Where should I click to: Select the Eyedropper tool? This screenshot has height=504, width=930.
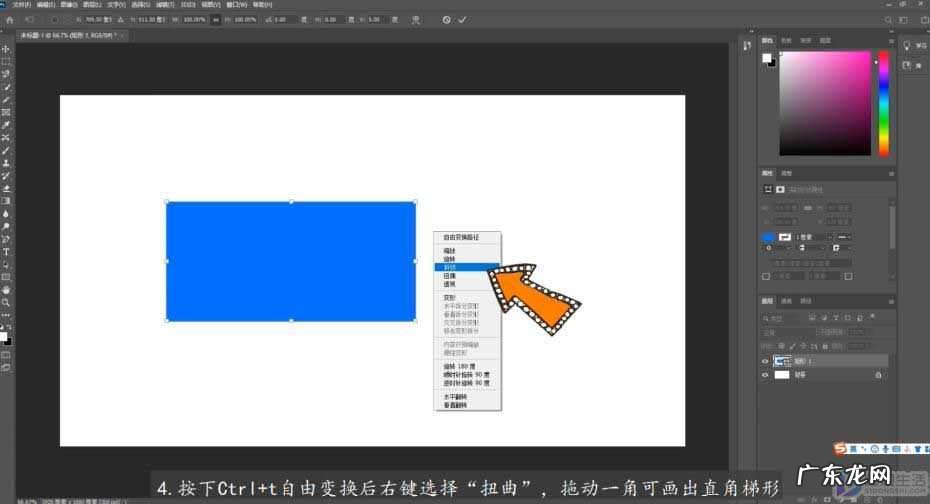[x=6, y=125]
